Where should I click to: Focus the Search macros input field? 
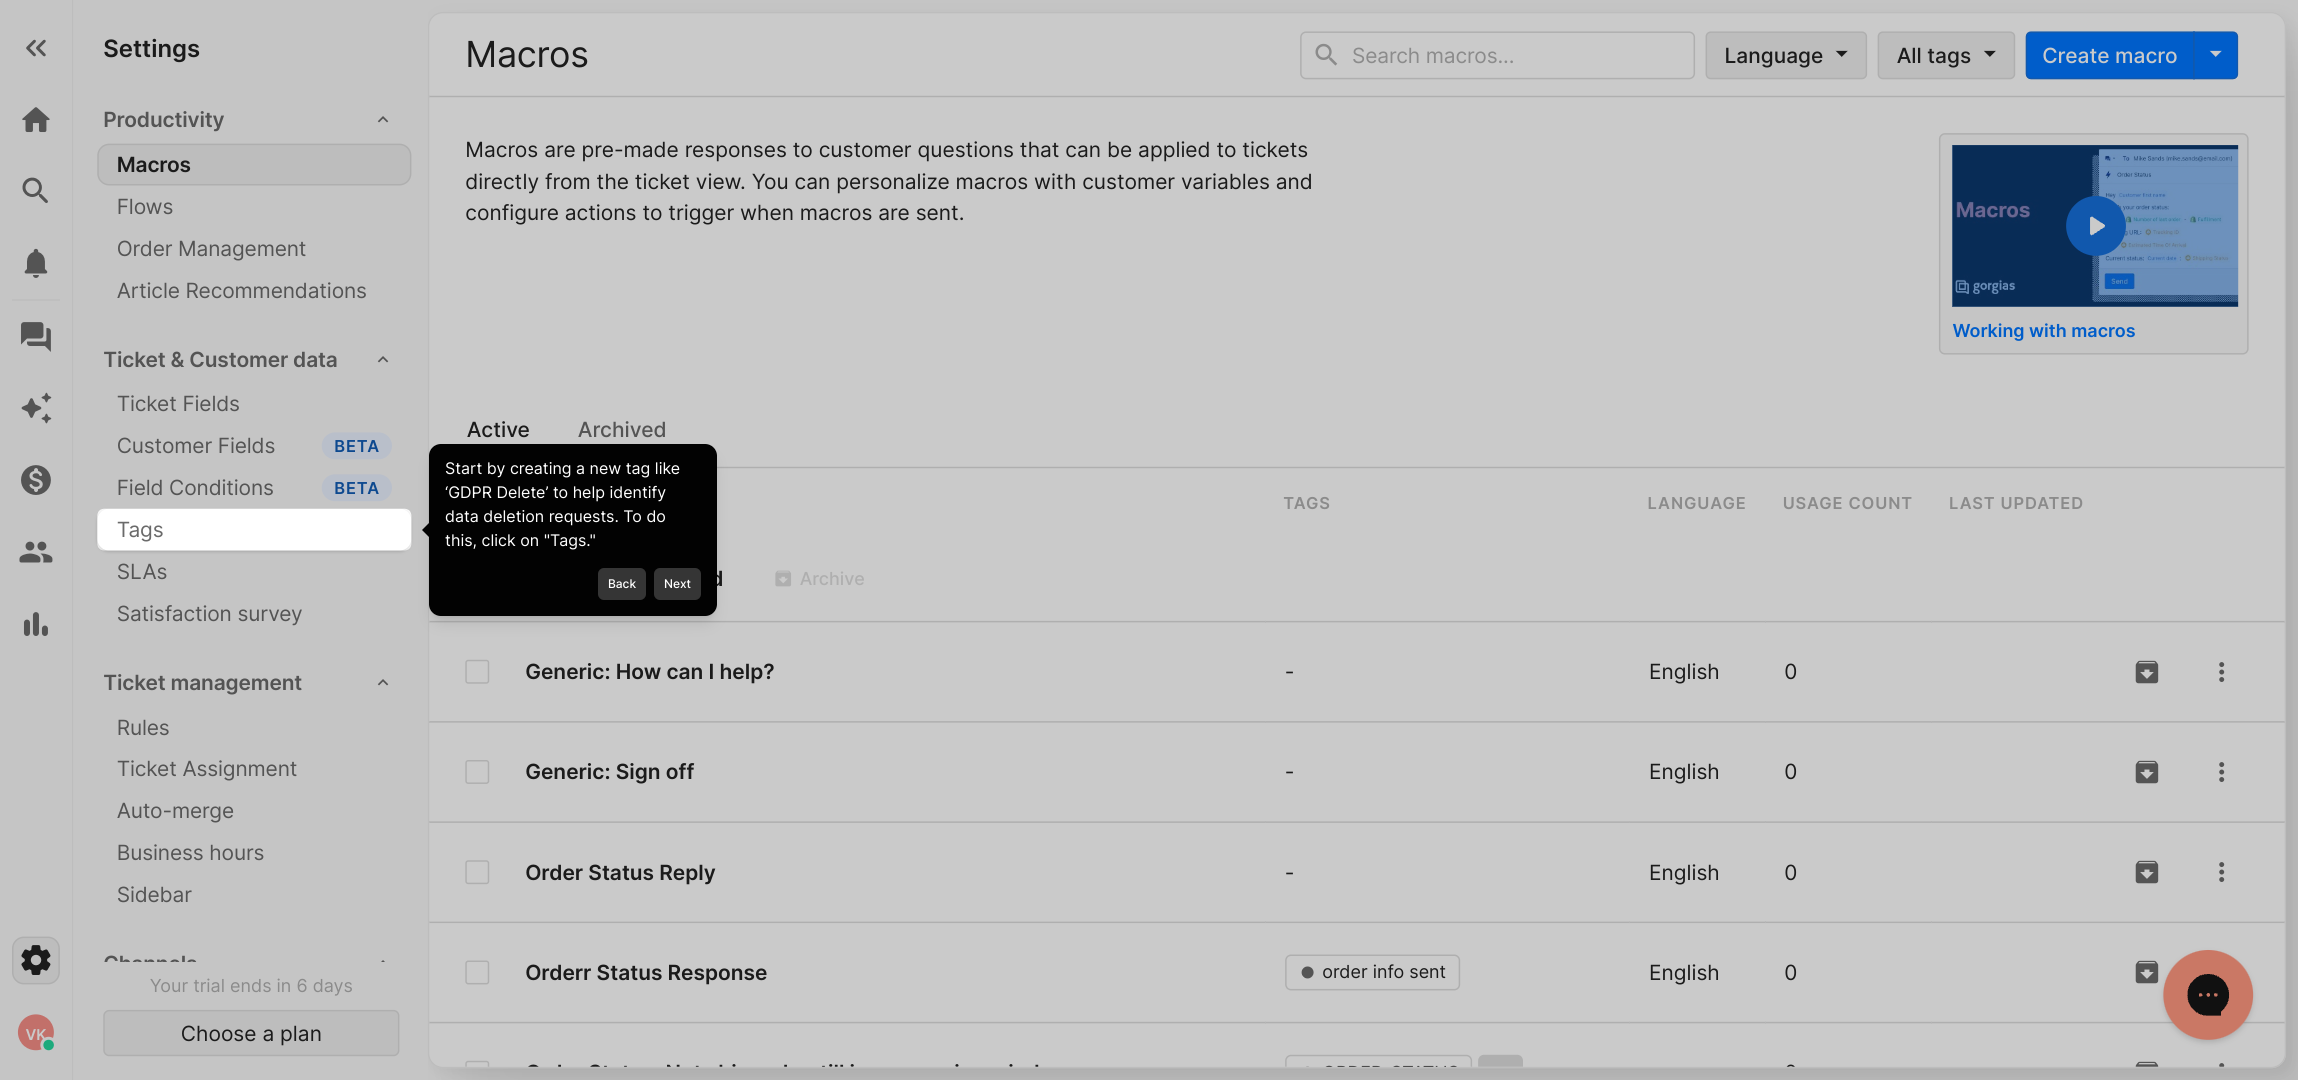(1497, 55)
